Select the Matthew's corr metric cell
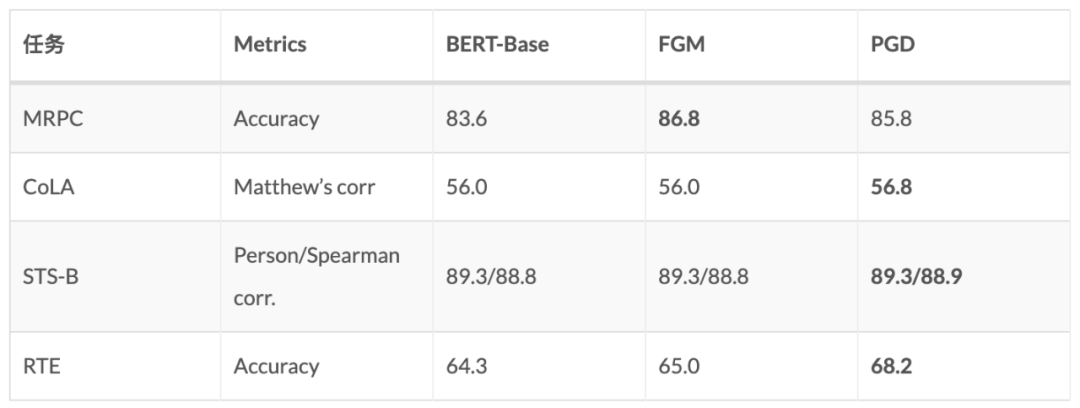This screenshot has height=408, width=1080. point(305,187)
